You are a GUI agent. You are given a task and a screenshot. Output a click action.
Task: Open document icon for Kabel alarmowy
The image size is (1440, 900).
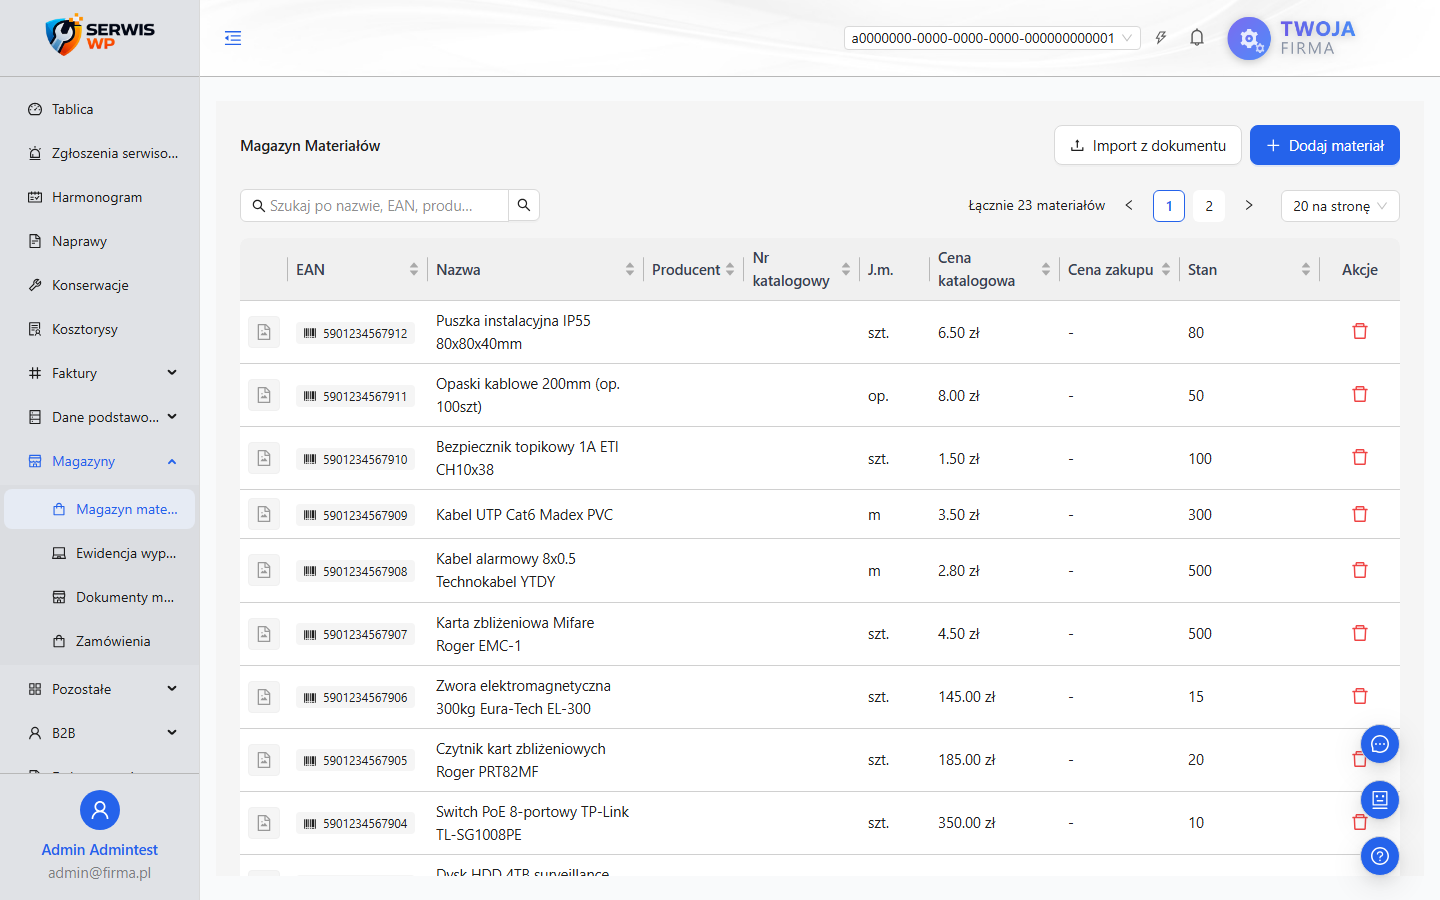(x=264, y=570)
